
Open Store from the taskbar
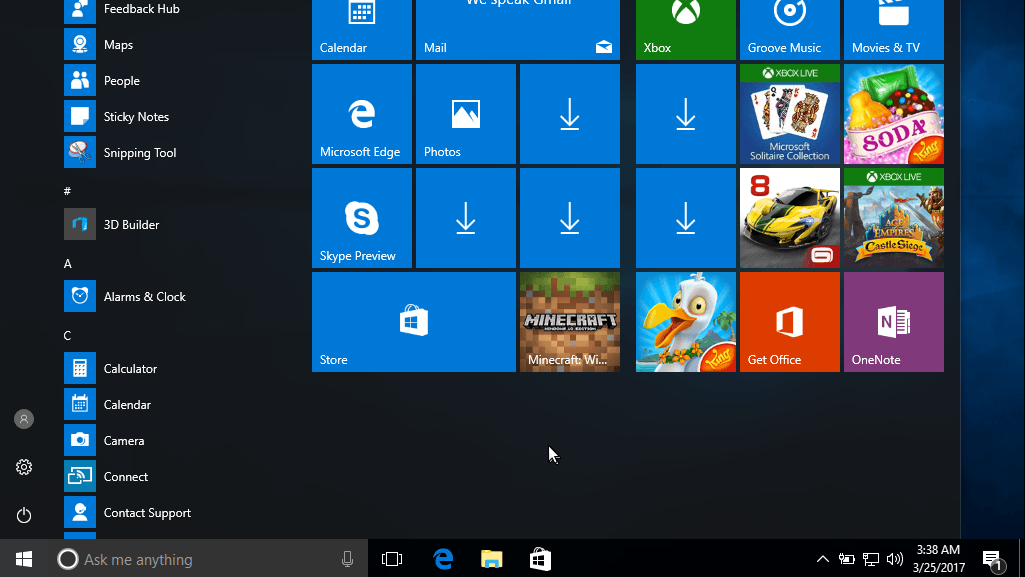[x=540, y=559]
